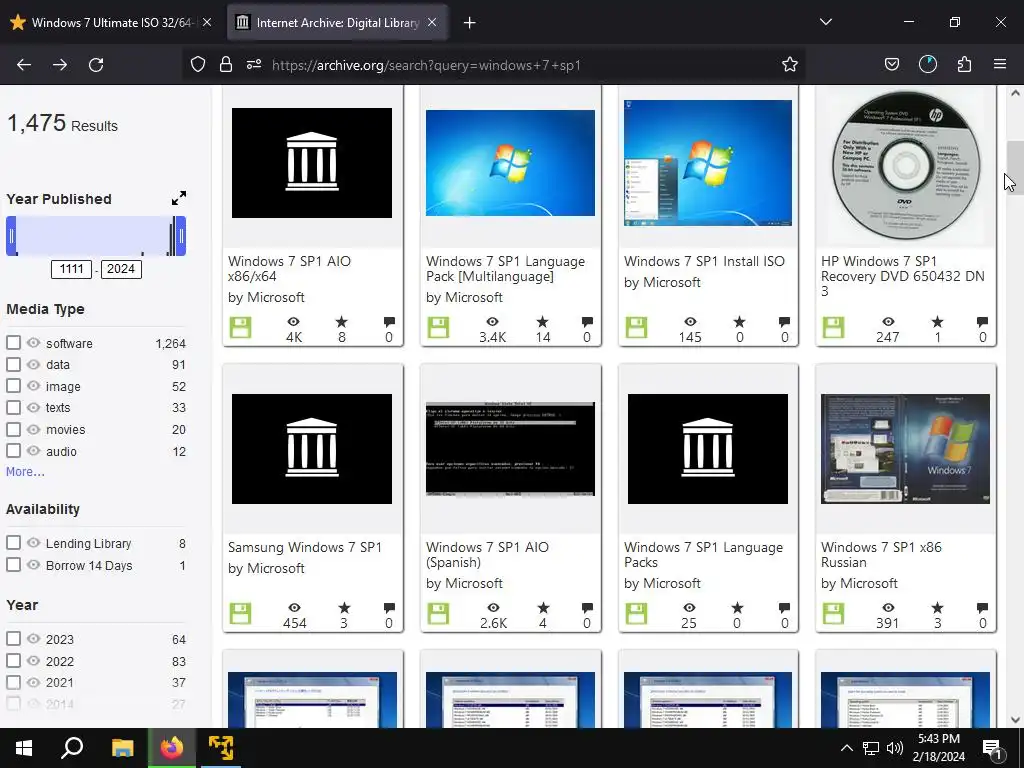Click the end year field 2024
1024x768 pixels.
(x=121, y=269)
